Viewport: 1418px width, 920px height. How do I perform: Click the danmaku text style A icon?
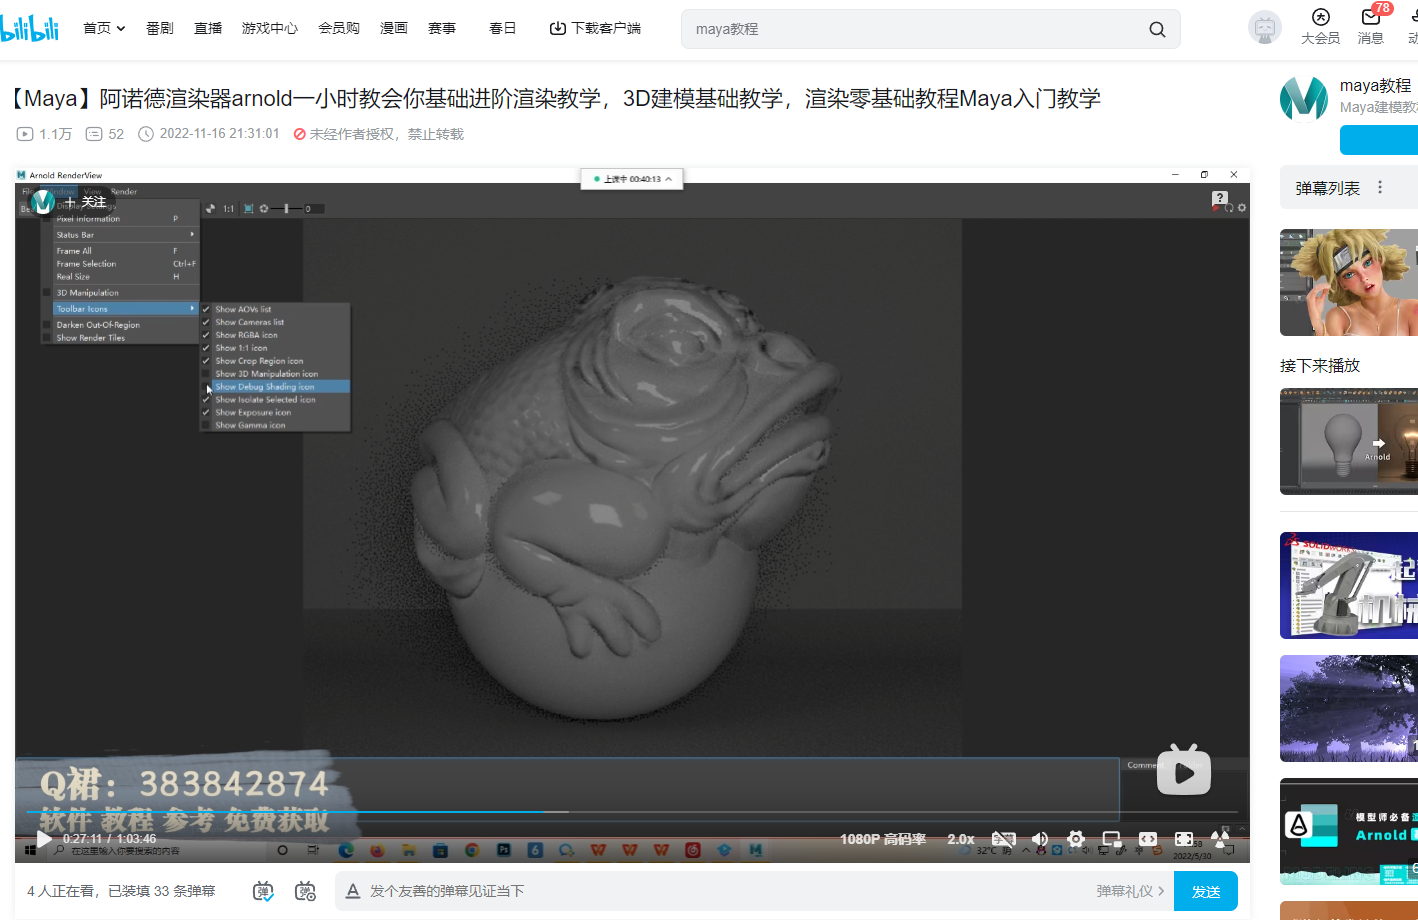click(x=353, y=891)
